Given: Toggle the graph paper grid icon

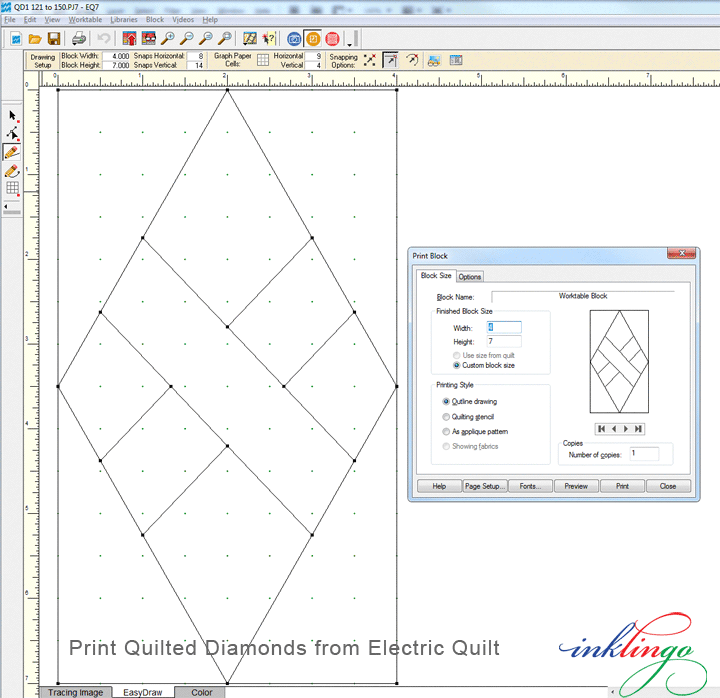Looking at the screenshot, I should click(x=263, y=60).
